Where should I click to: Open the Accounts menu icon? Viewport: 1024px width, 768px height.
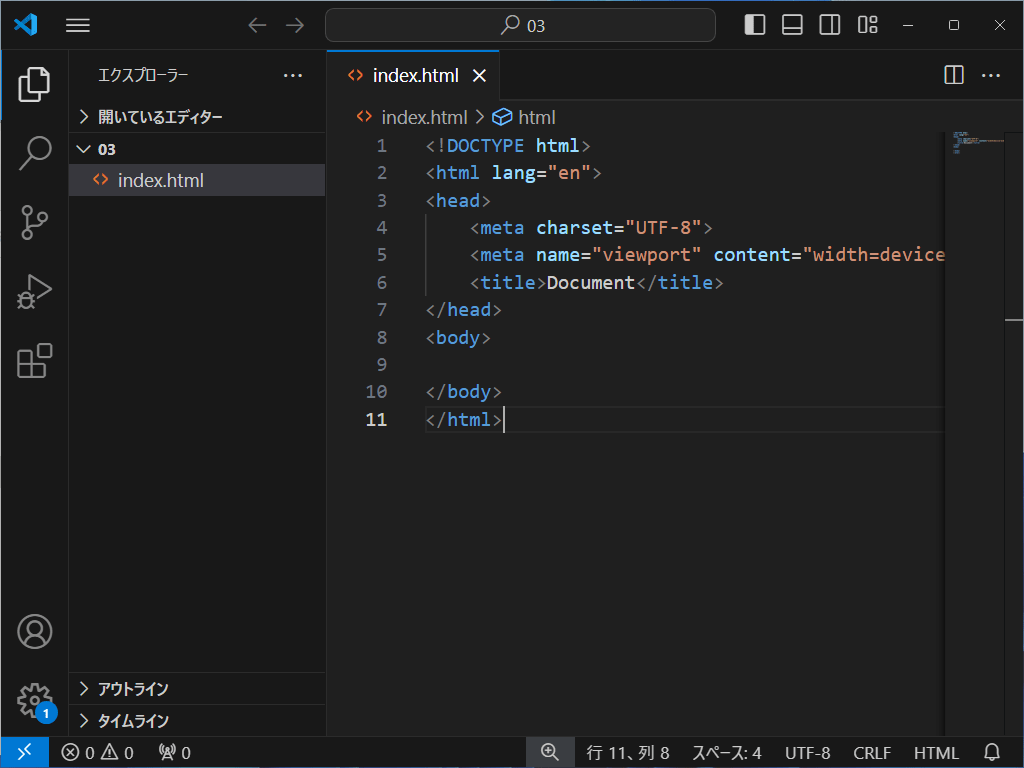[34, 631]
